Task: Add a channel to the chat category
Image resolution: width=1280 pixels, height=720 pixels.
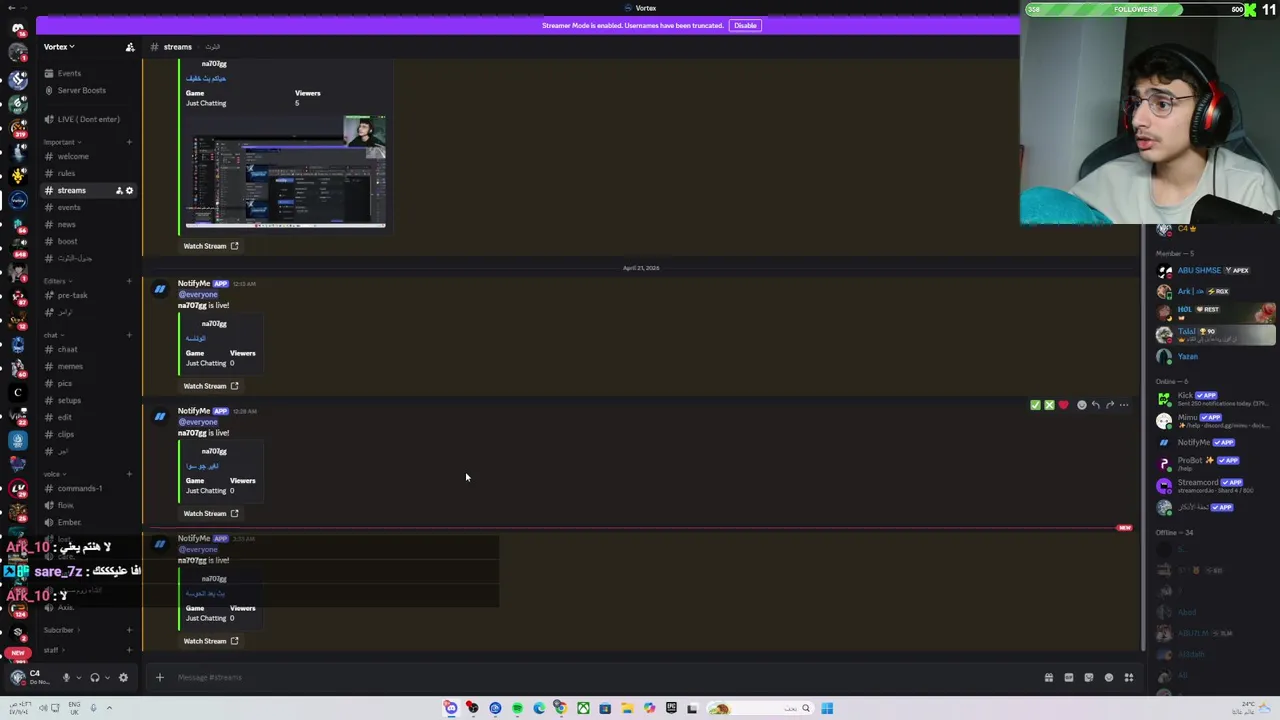Action: point(129,335)
